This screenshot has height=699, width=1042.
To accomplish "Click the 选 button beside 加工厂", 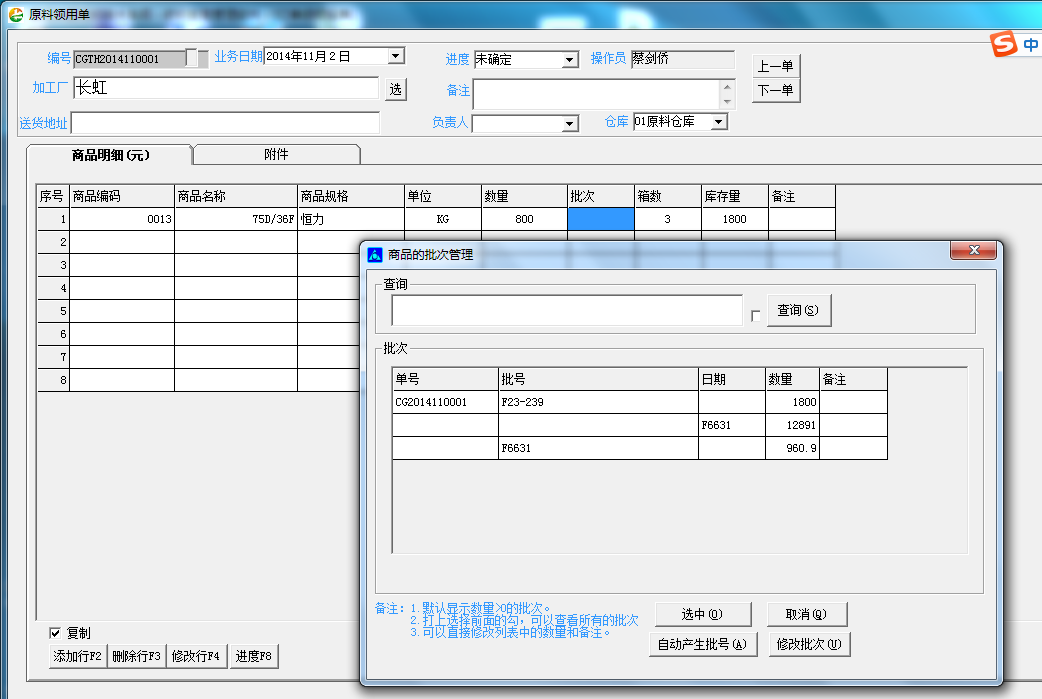I will coord(395,89).
